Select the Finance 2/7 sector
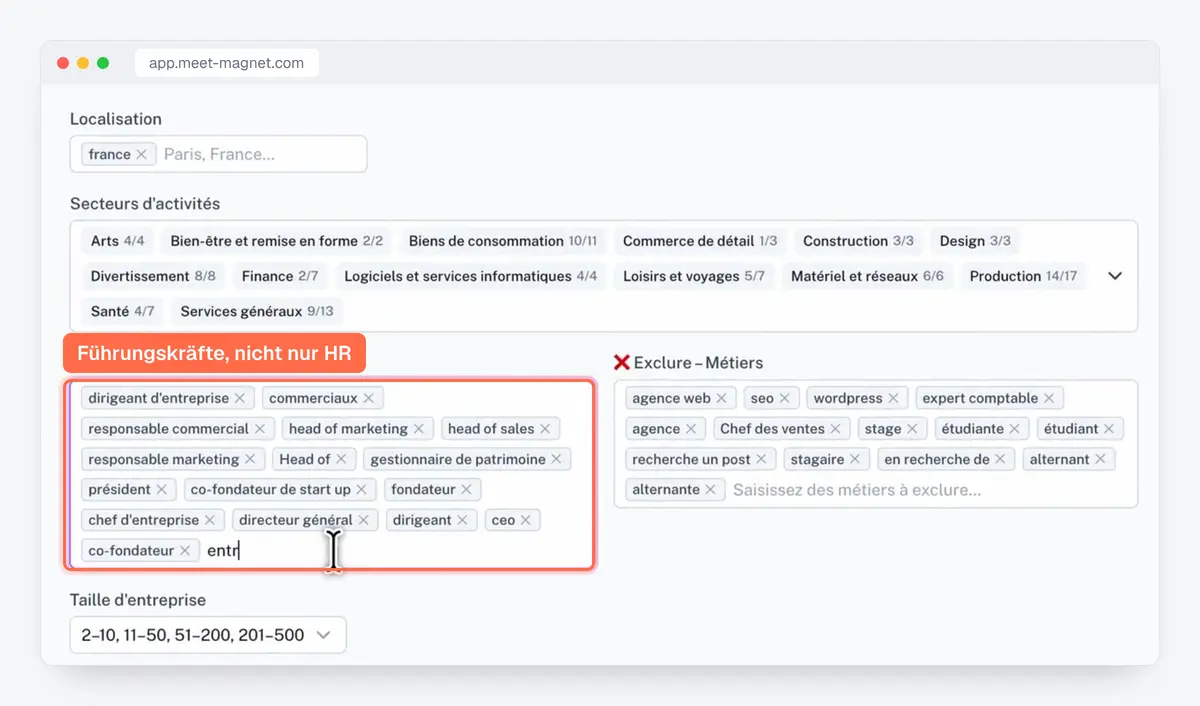 (280, 276)
